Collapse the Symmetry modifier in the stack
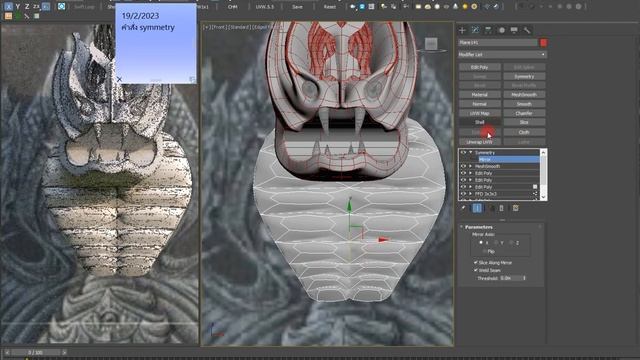This screenshot has height=360, width=640. [471, 153]
